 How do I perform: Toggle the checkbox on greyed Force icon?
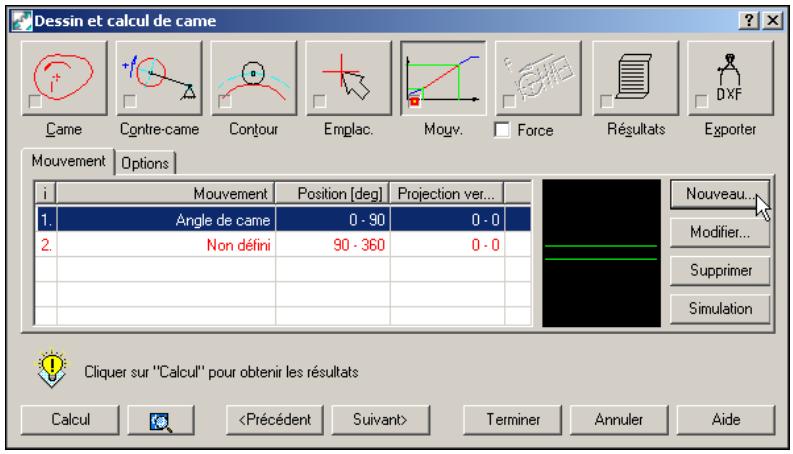[x=509, y=101]
